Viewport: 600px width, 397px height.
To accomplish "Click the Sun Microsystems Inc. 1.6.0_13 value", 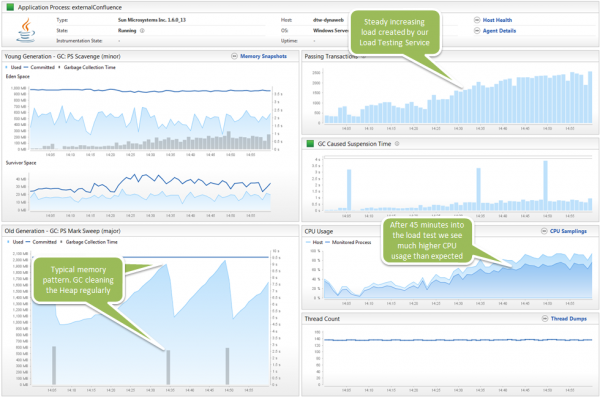I will tap(152, 20).
